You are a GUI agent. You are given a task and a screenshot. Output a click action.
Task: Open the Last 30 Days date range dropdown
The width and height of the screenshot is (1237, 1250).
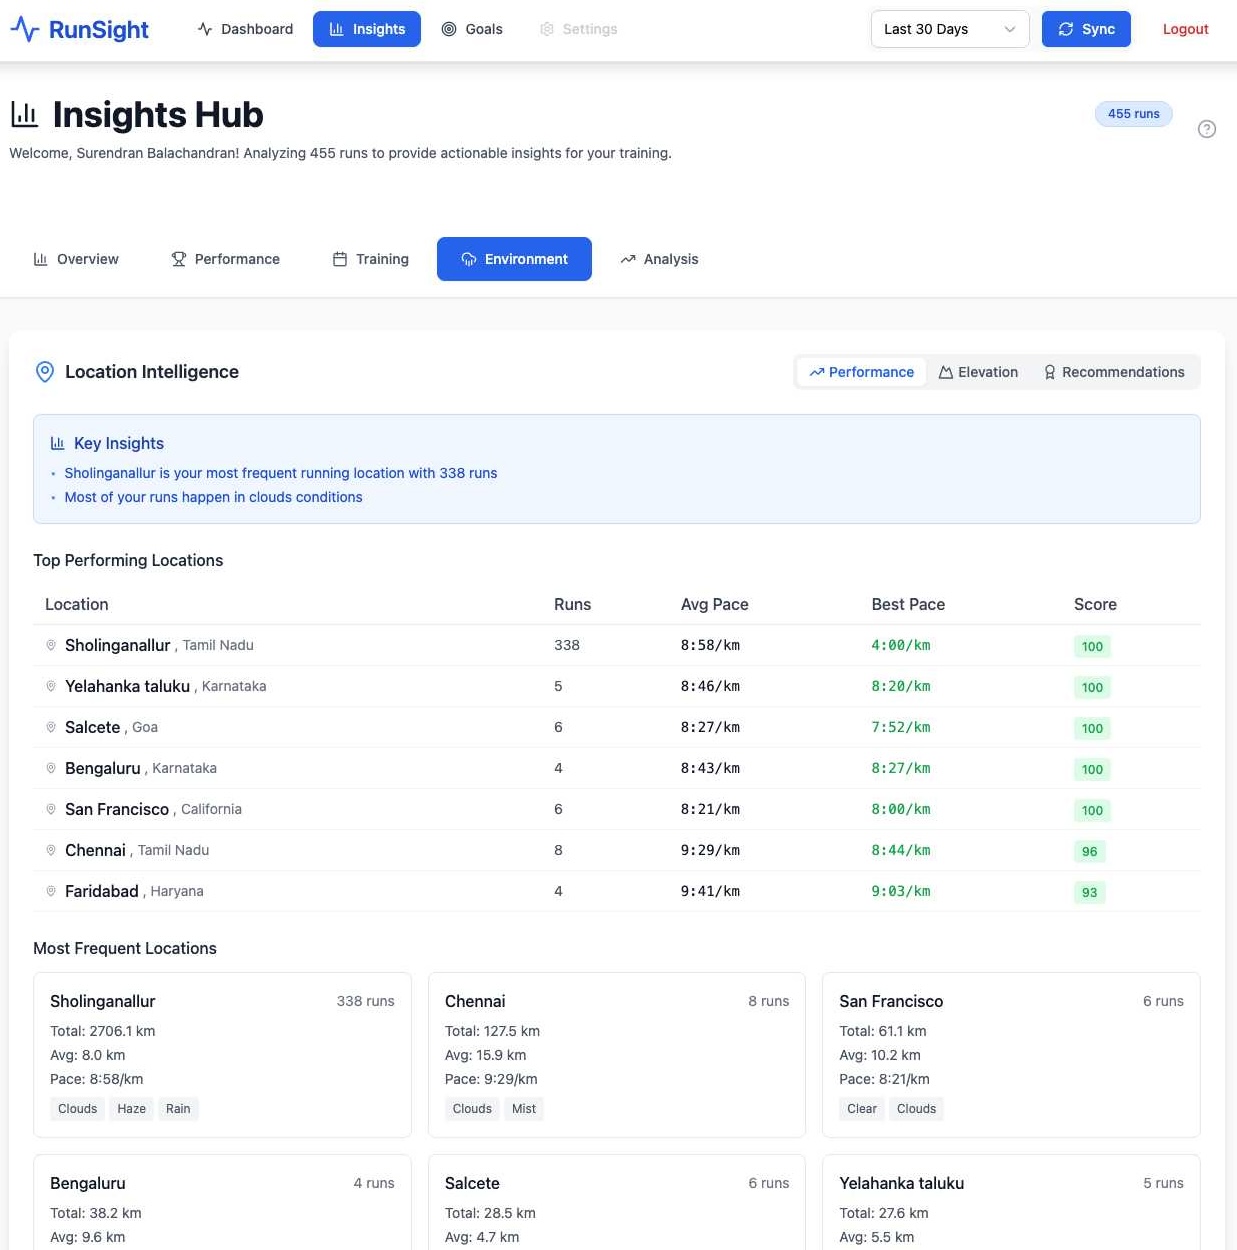pos(950,29)
